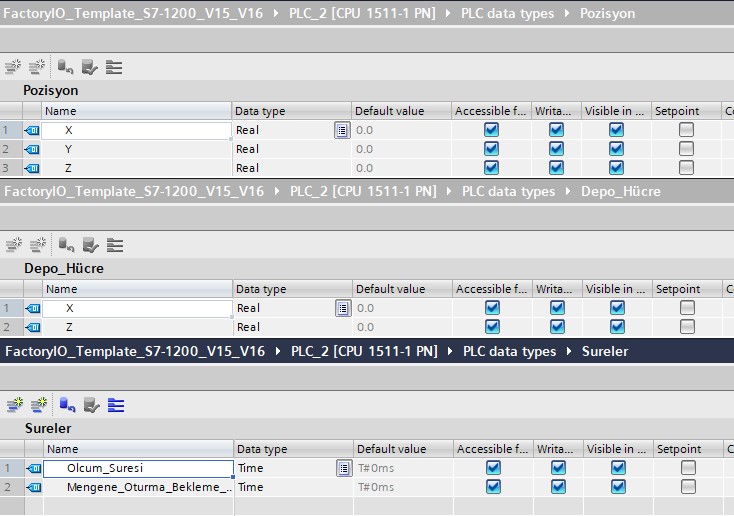Toggle Visible in HMI checkbox for Depo_Hücre Z

coord(617,327)
